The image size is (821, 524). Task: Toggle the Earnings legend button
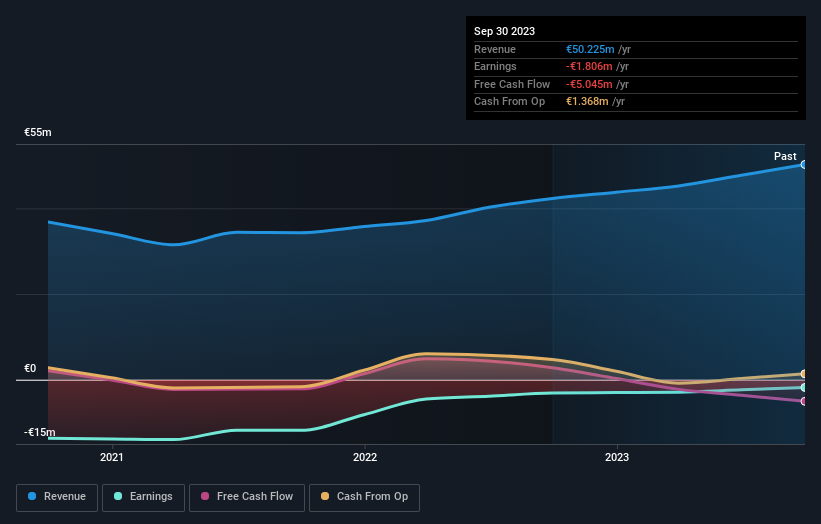[x=143, y=497]
